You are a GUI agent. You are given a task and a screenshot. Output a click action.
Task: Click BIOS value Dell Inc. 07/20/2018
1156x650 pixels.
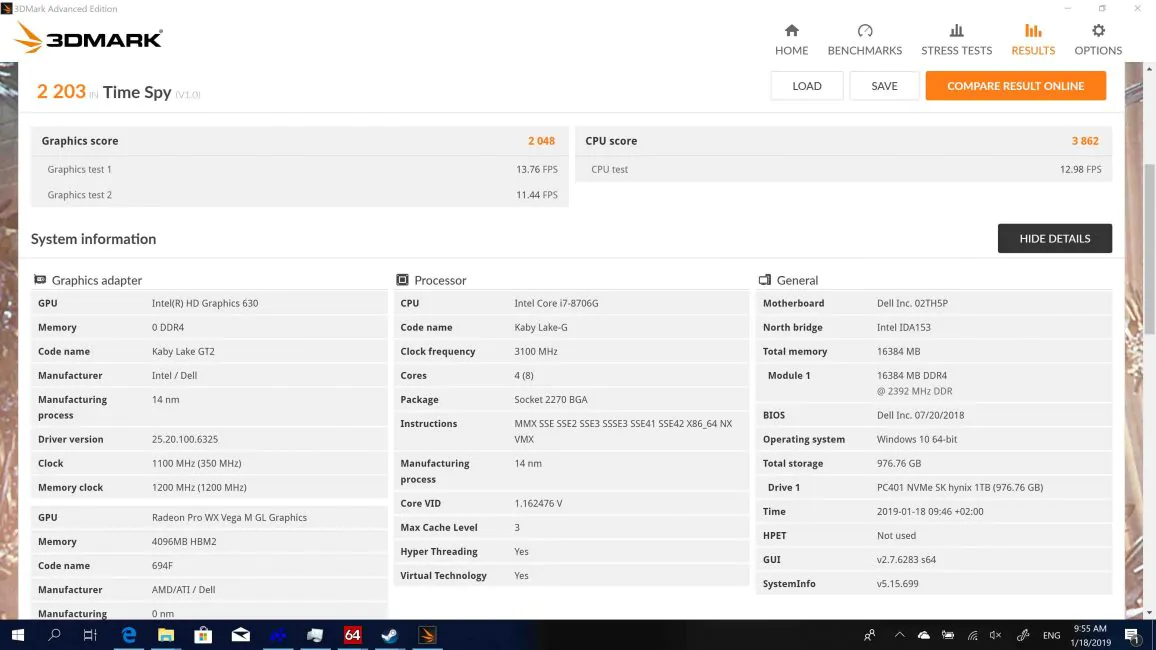pos(920,415)
